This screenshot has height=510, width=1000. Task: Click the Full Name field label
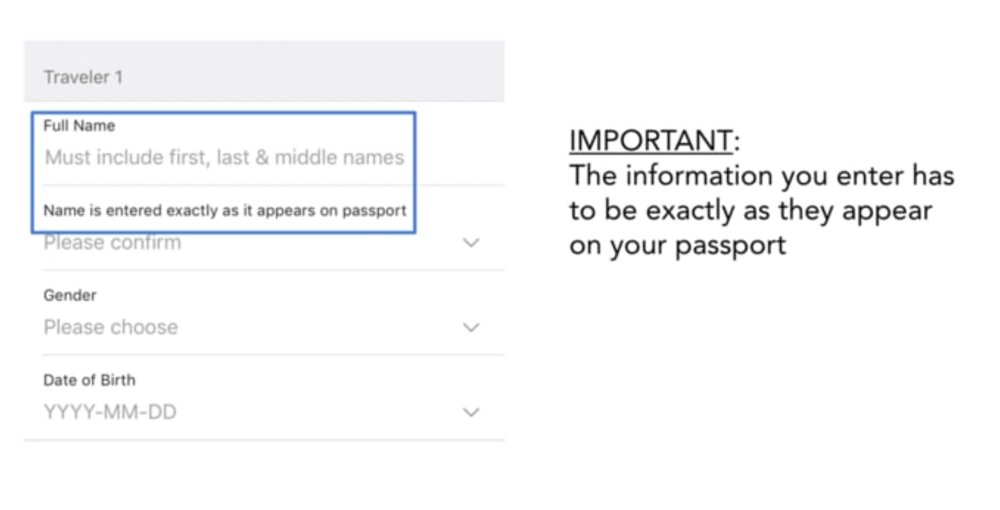(79, 126)
